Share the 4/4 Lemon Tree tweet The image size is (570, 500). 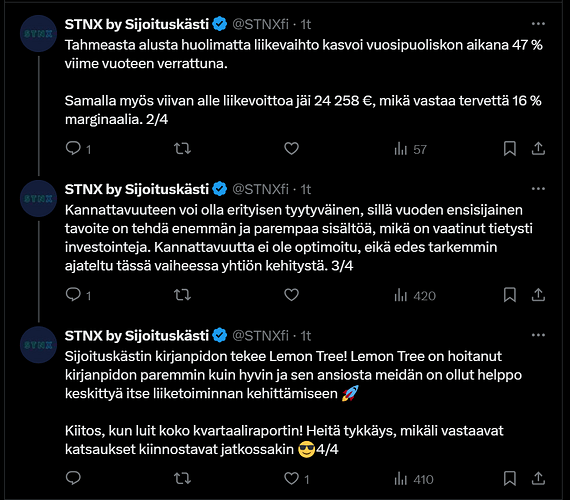tap(538, 478)
